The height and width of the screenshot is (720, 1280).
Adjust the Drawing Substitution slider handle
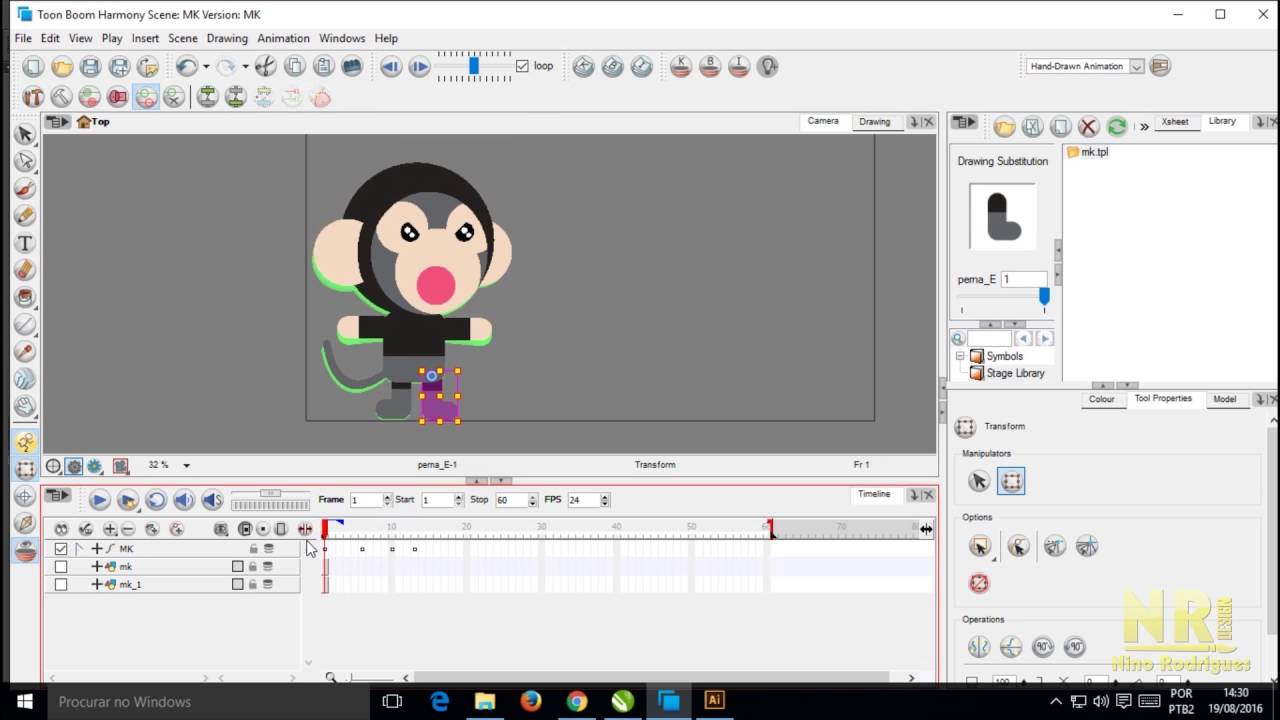(x=1044, y=297)
